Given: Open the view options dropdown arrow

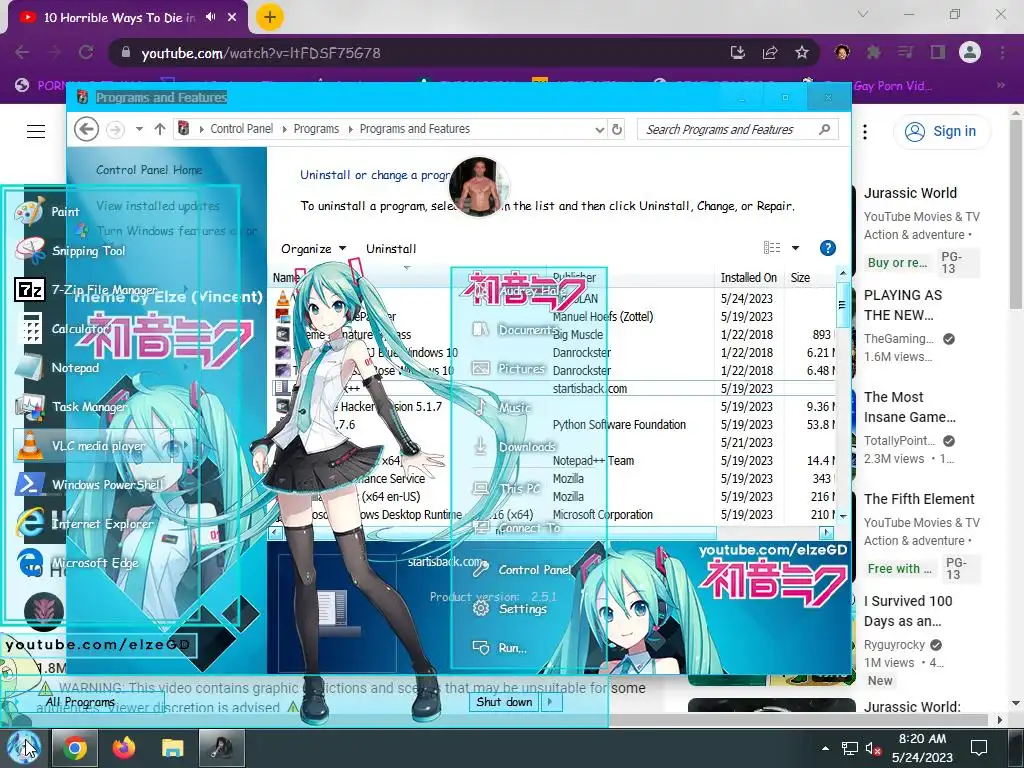Looking at the screenshot, I should click(795, 248).
